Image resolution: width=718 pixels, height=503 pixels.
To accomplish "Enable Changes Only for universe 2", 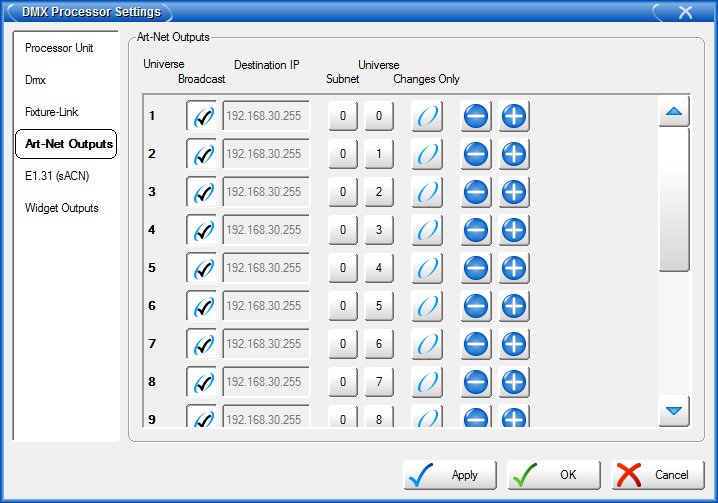I will [427, 154].
